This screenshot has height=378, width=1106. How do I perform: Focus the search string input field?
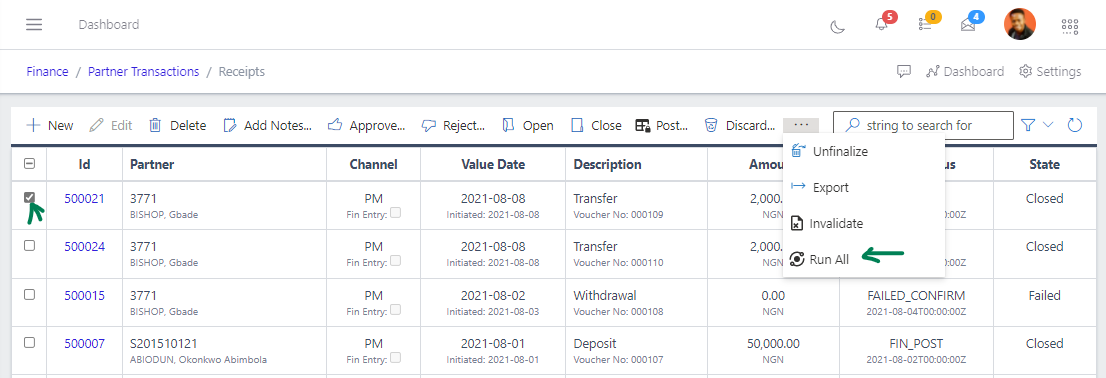pos(923,126)
